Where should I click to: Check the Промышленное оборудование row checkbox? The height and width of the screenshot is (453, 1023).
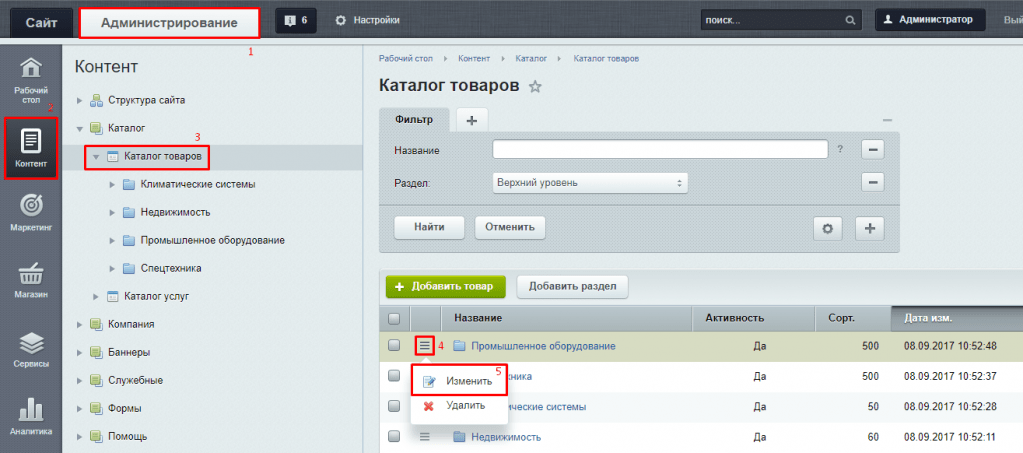[393, 346]
